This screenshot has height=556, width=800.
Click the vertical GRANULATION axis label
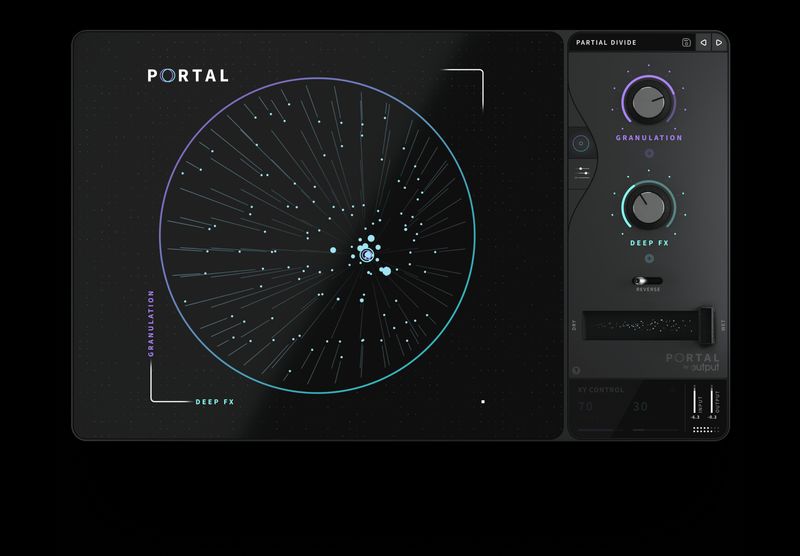pos(151,323)
